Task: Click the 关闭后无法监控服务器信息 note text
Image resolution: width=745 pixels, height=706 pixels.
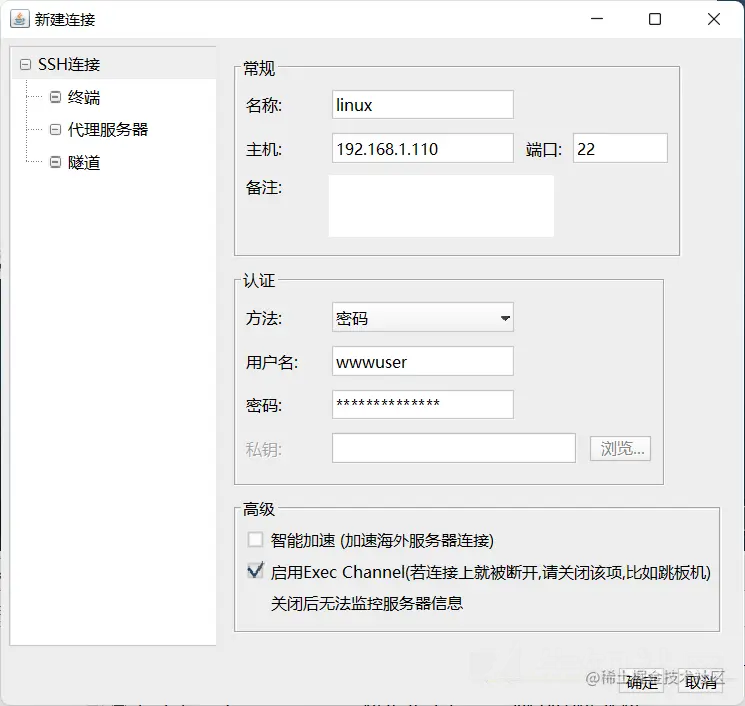Action: click(x=367, y=603)
